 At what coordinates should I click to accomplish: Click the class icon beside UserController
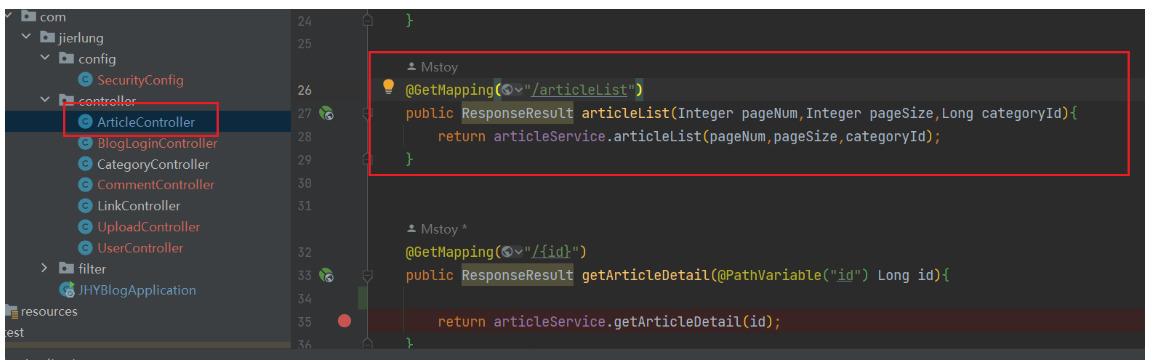pyautogui.click(x=85, y=247)
